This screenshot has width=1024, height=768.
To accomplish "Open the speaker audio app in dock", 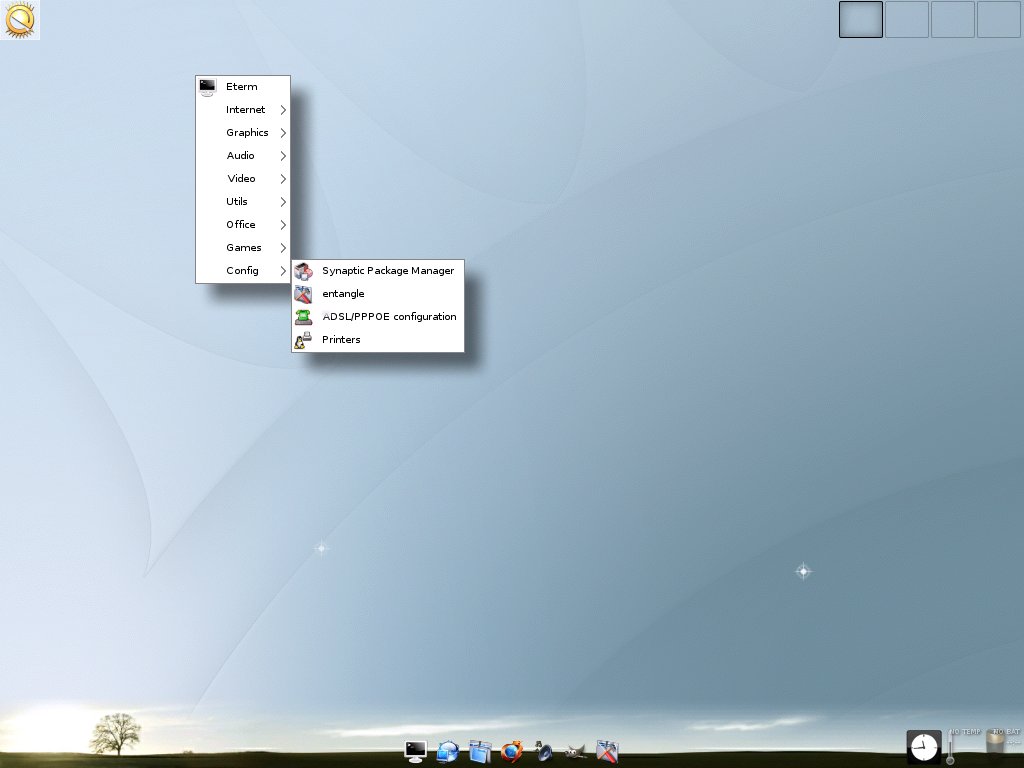I will point(543,752).
